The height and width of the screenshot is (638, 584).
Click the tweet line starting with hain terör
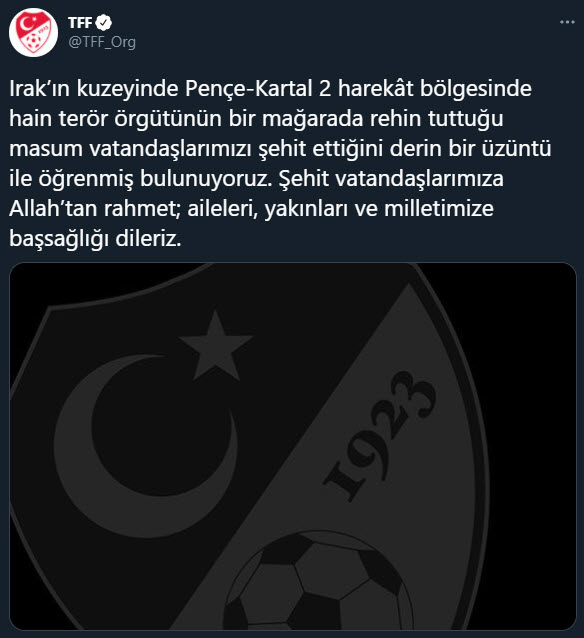256,119
